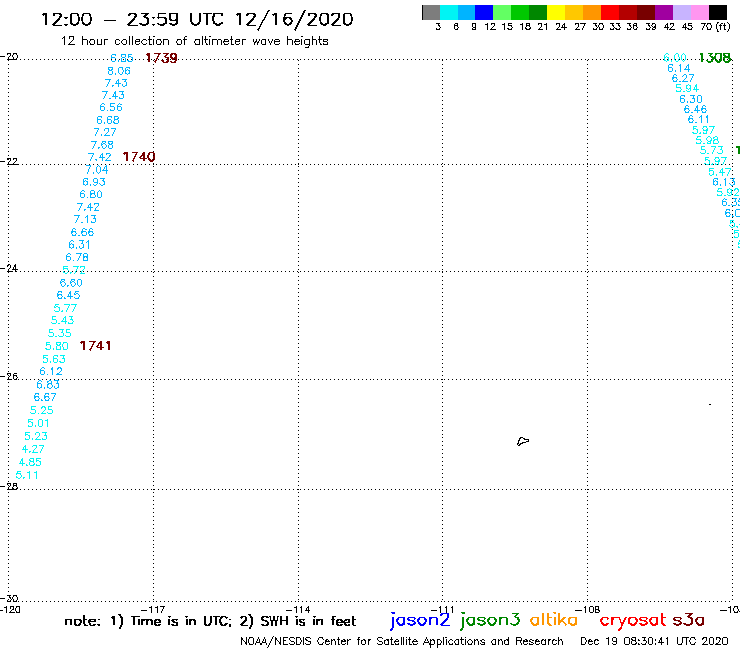This screenshot has width=740, height=650.
Task: Click the lavender swatch in the color scale
Action: (681, 12)
